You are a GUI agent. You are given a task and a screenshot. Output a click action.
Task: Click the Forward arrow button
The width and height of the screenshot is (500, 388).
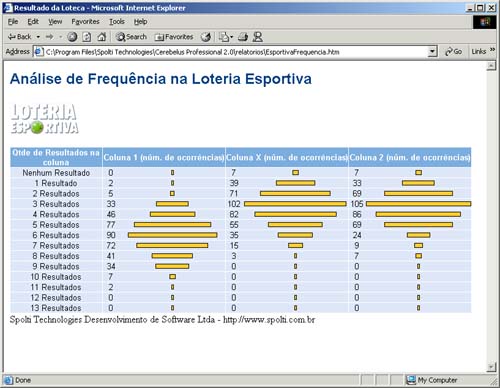tap(50, 37)
